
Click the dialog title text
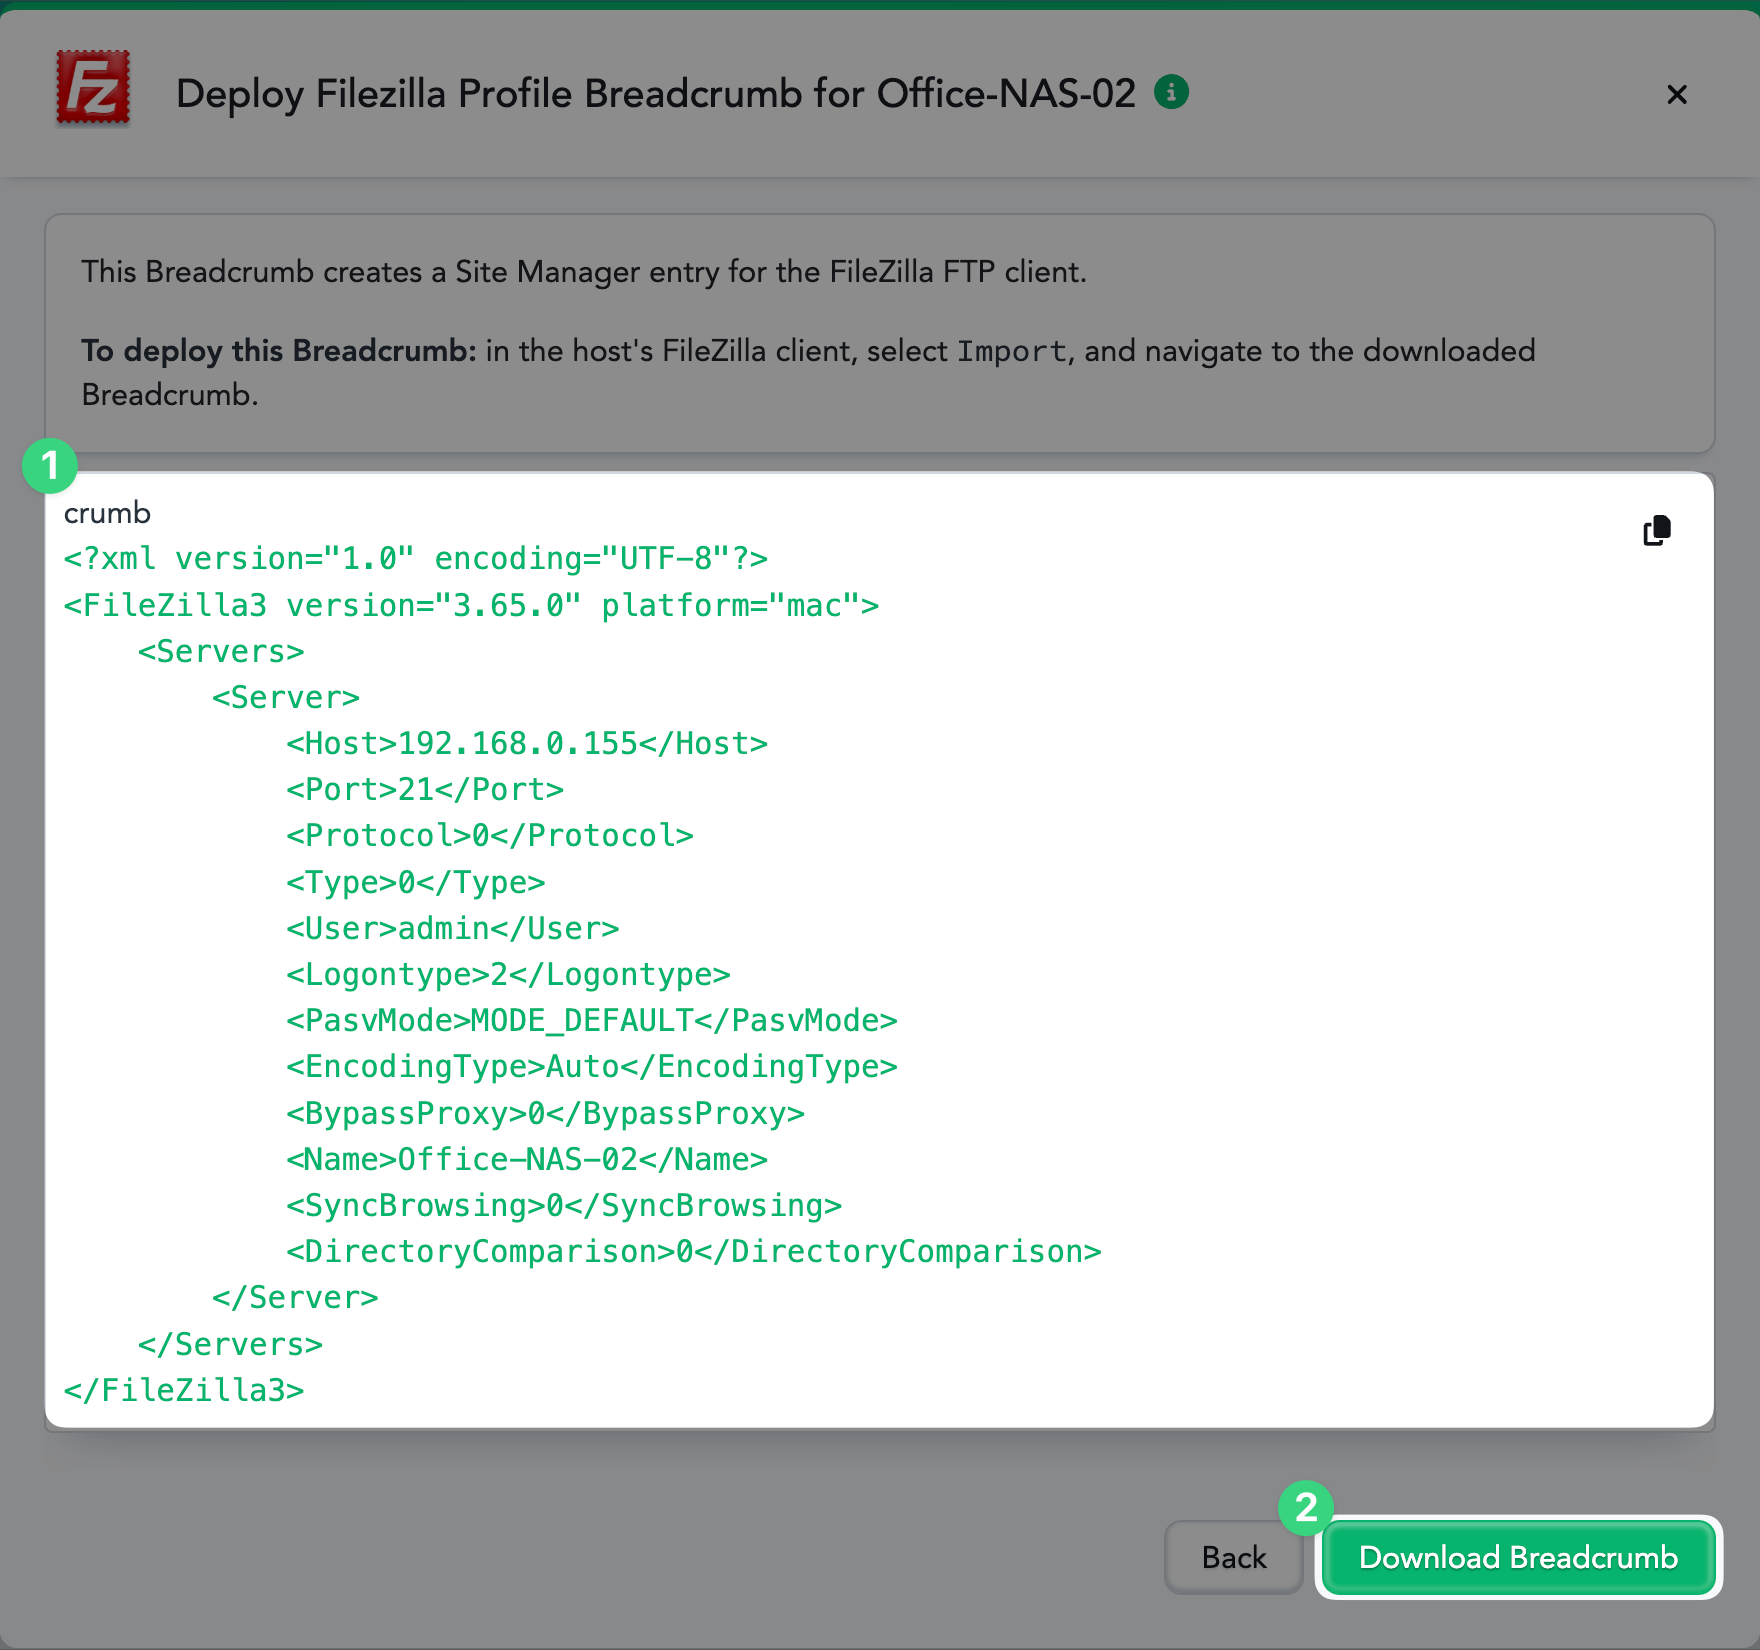656,94
